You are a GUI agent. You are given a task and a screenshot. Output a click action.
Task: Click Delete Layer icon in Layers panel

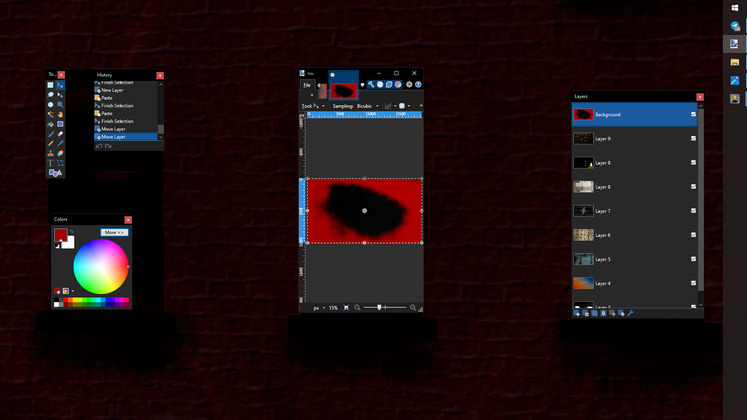click(586, 313)
